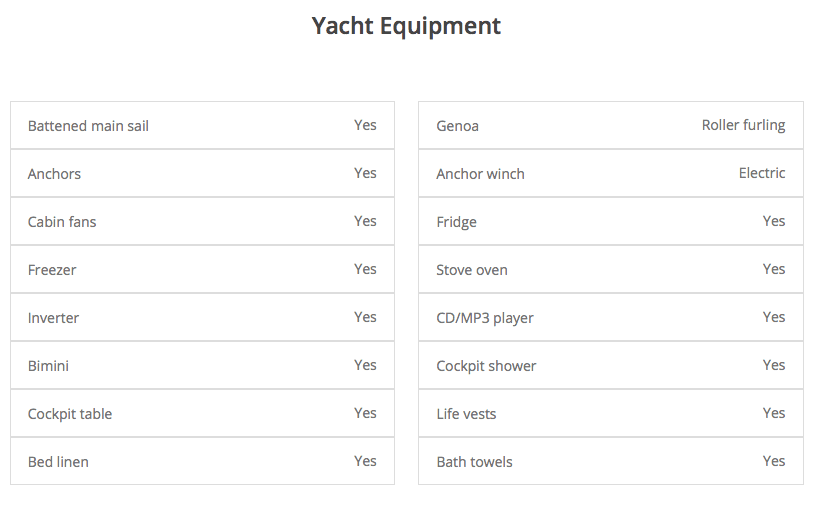Click the Bimini row label
816x528 pixels.
[x=48, y=366]
